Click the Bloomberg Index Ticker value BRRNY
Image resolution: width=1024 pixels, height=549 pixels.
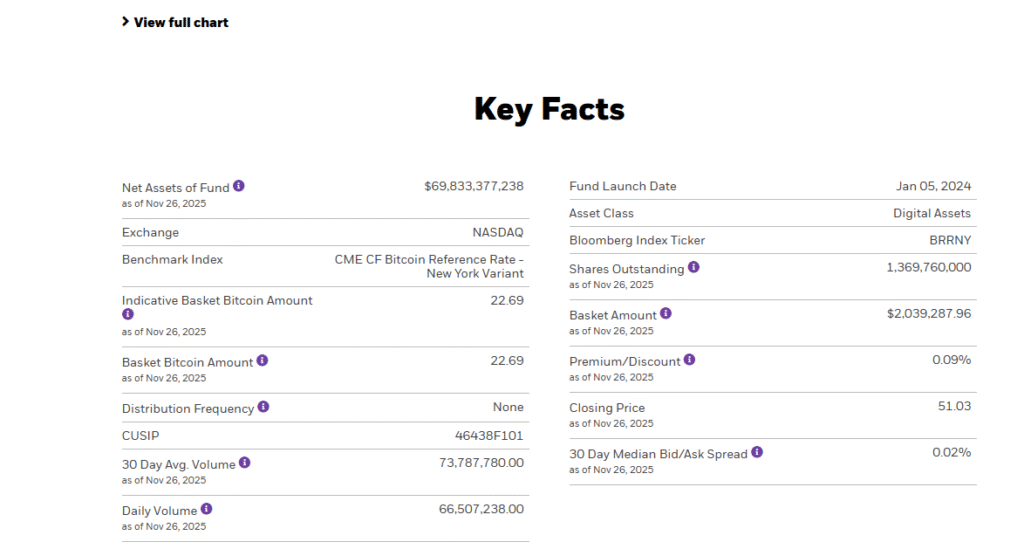point(949,240)
